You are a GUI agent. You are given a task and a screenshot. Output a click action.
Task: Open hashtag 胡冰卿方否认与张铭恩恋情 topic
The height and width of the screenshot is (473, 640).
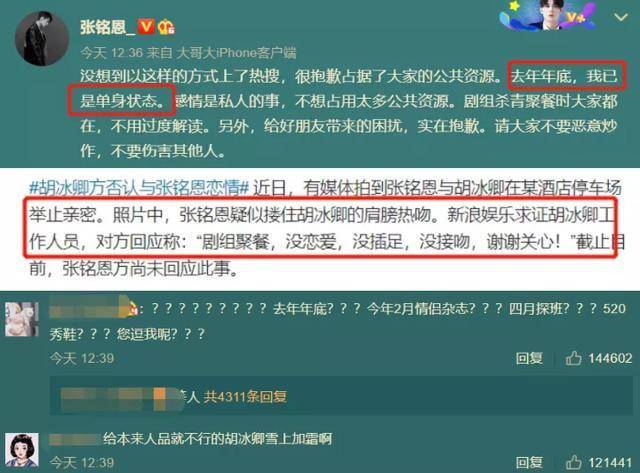[x=139, y=188]
